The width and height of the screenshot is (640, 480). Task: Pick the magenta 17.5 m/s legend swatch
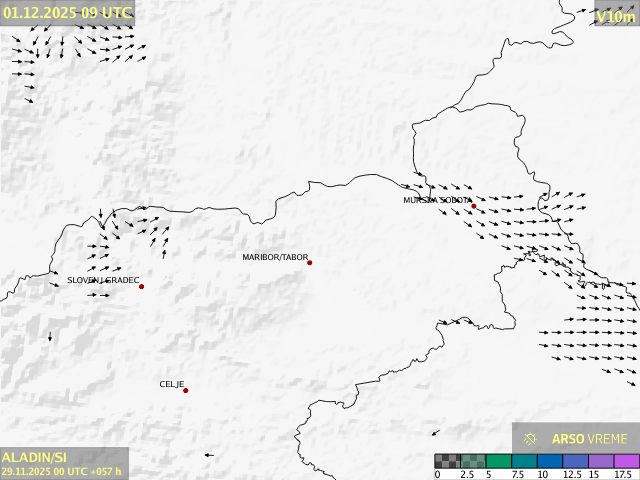[x=626, y=461]
